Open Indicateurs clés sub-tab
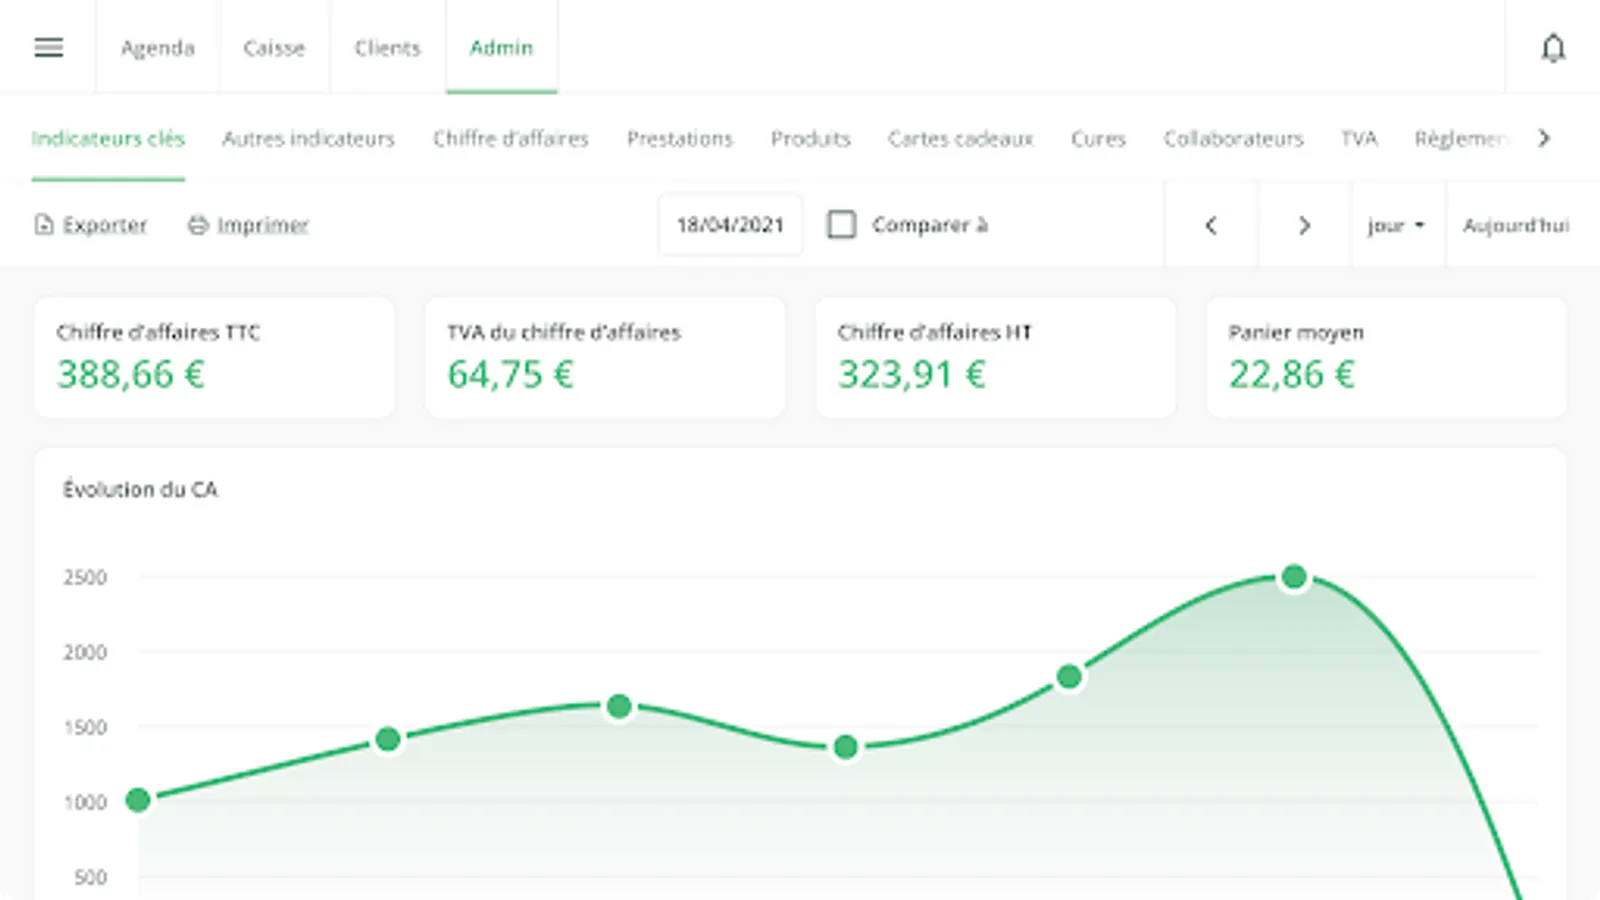This screenshot has width=1600, height=900. tap(108, 139)
